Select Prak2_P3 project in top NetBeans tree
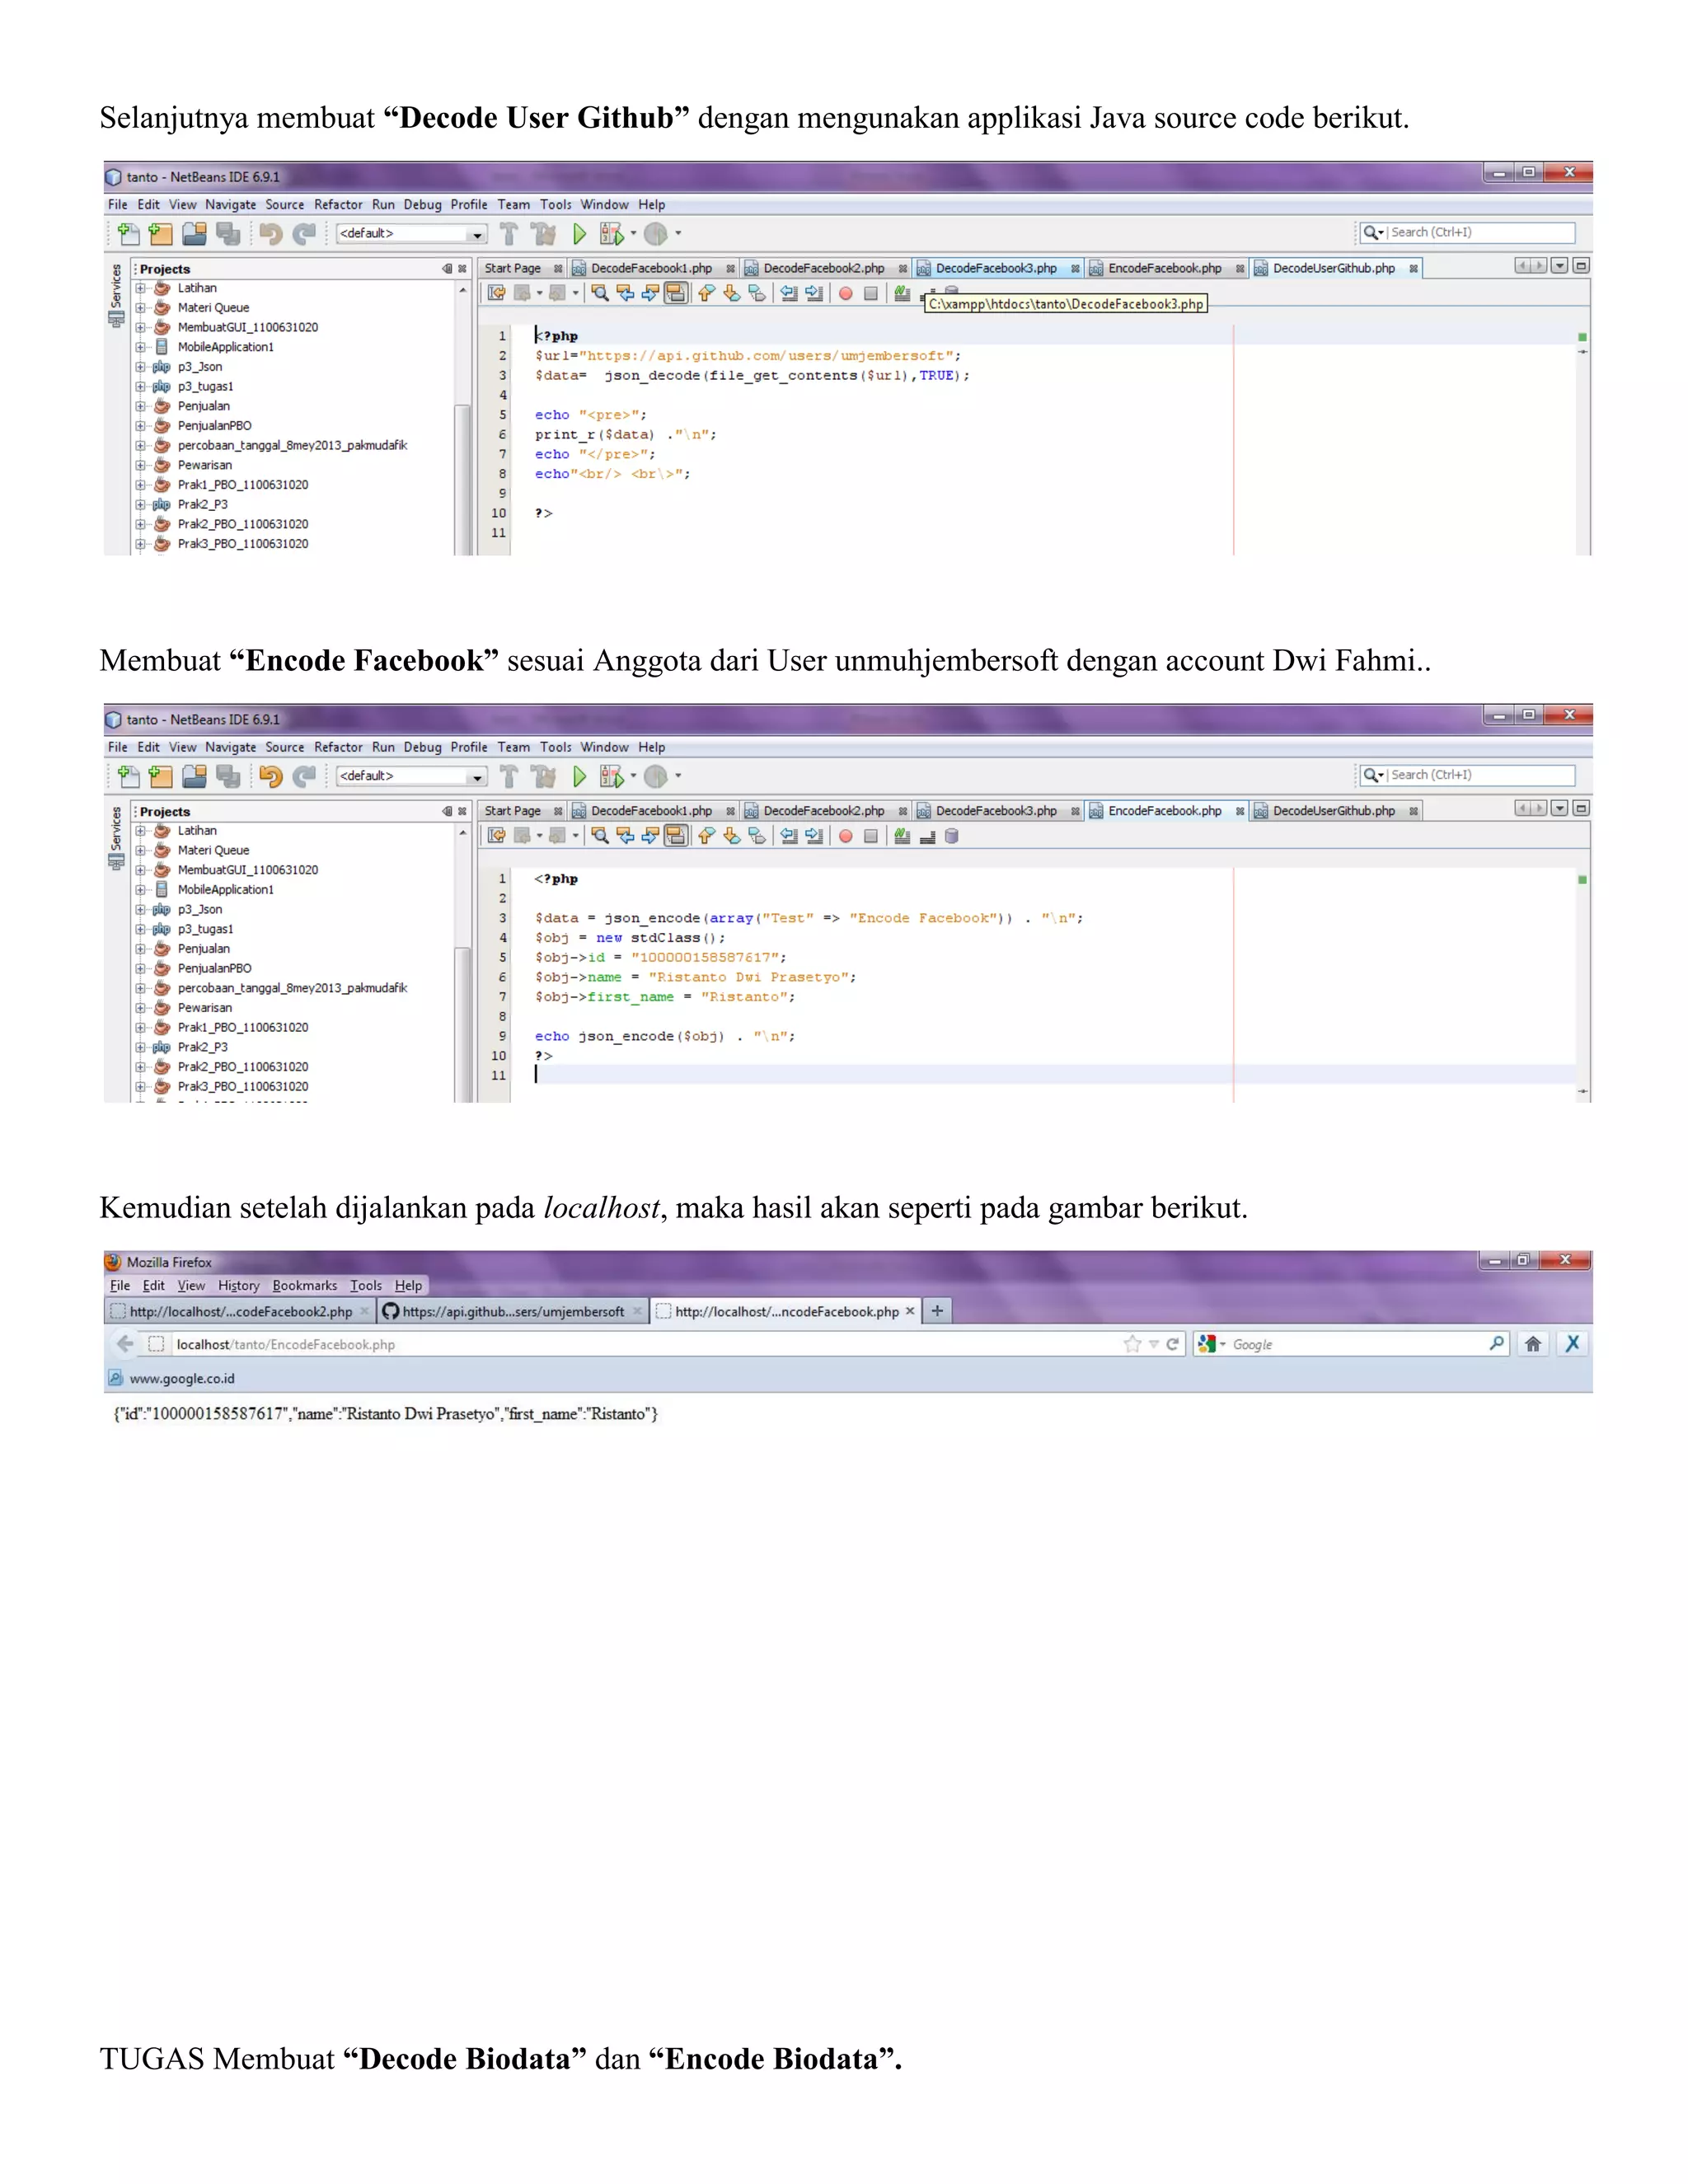The width and height of the screenshot is (1688, 2184). pyautogui.click(x=202, y=504)
